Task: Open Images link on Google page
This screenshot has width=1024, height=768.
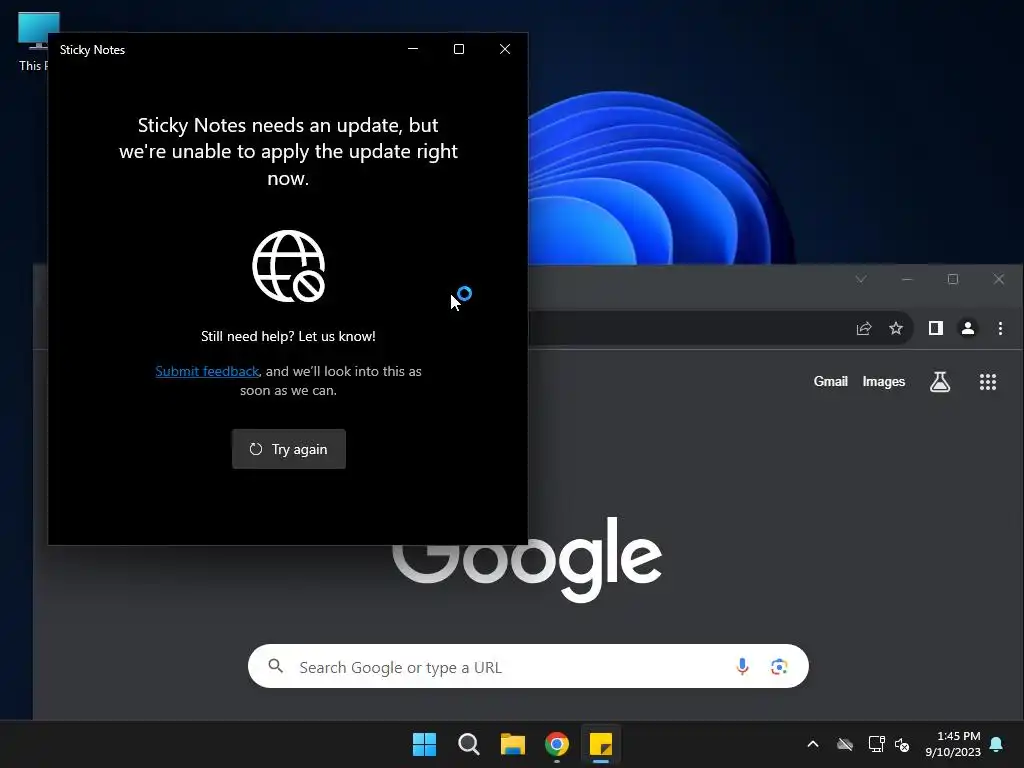Action: point(884,381)
